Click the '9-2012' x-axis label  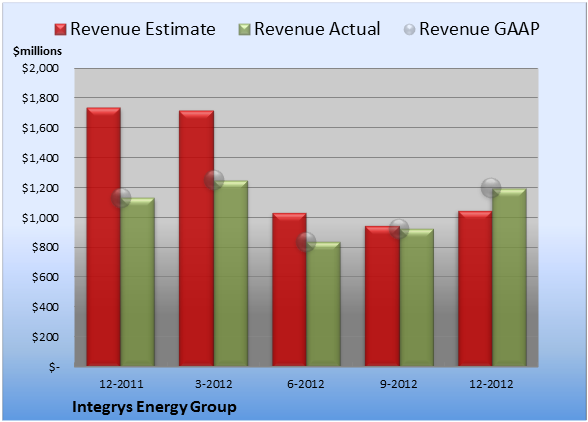399,384
